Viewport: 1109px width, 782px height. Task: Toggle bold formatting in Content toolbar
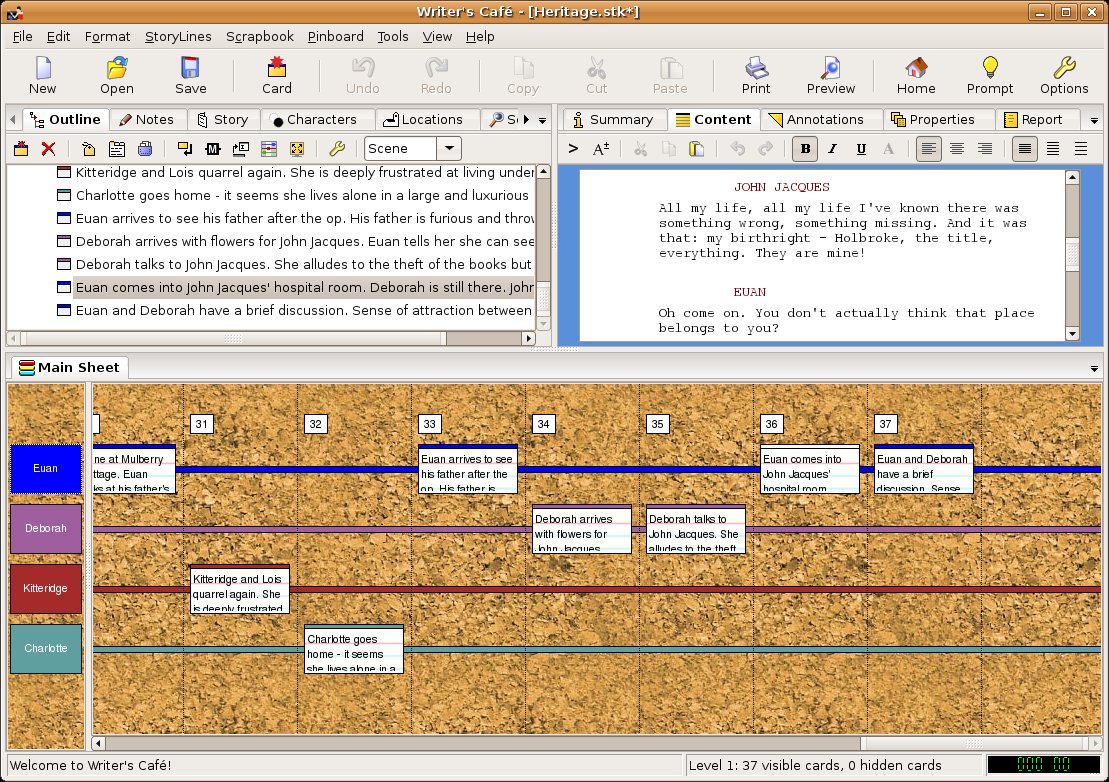pos(805,148)
